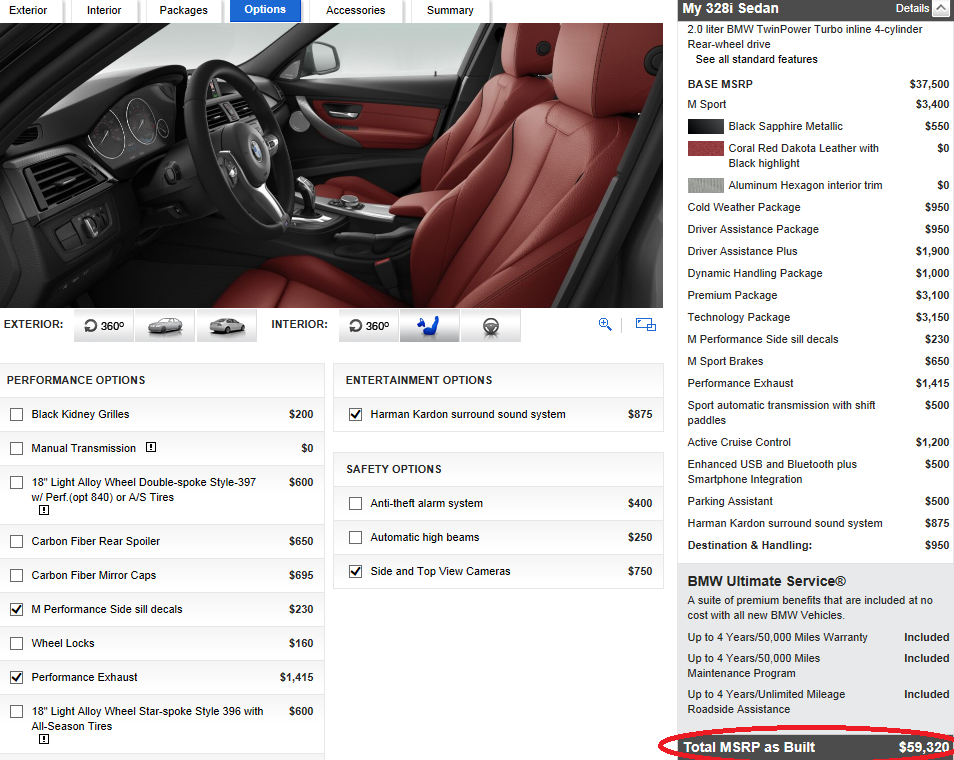Open the Accessories tab

click(x=355, y=10)
